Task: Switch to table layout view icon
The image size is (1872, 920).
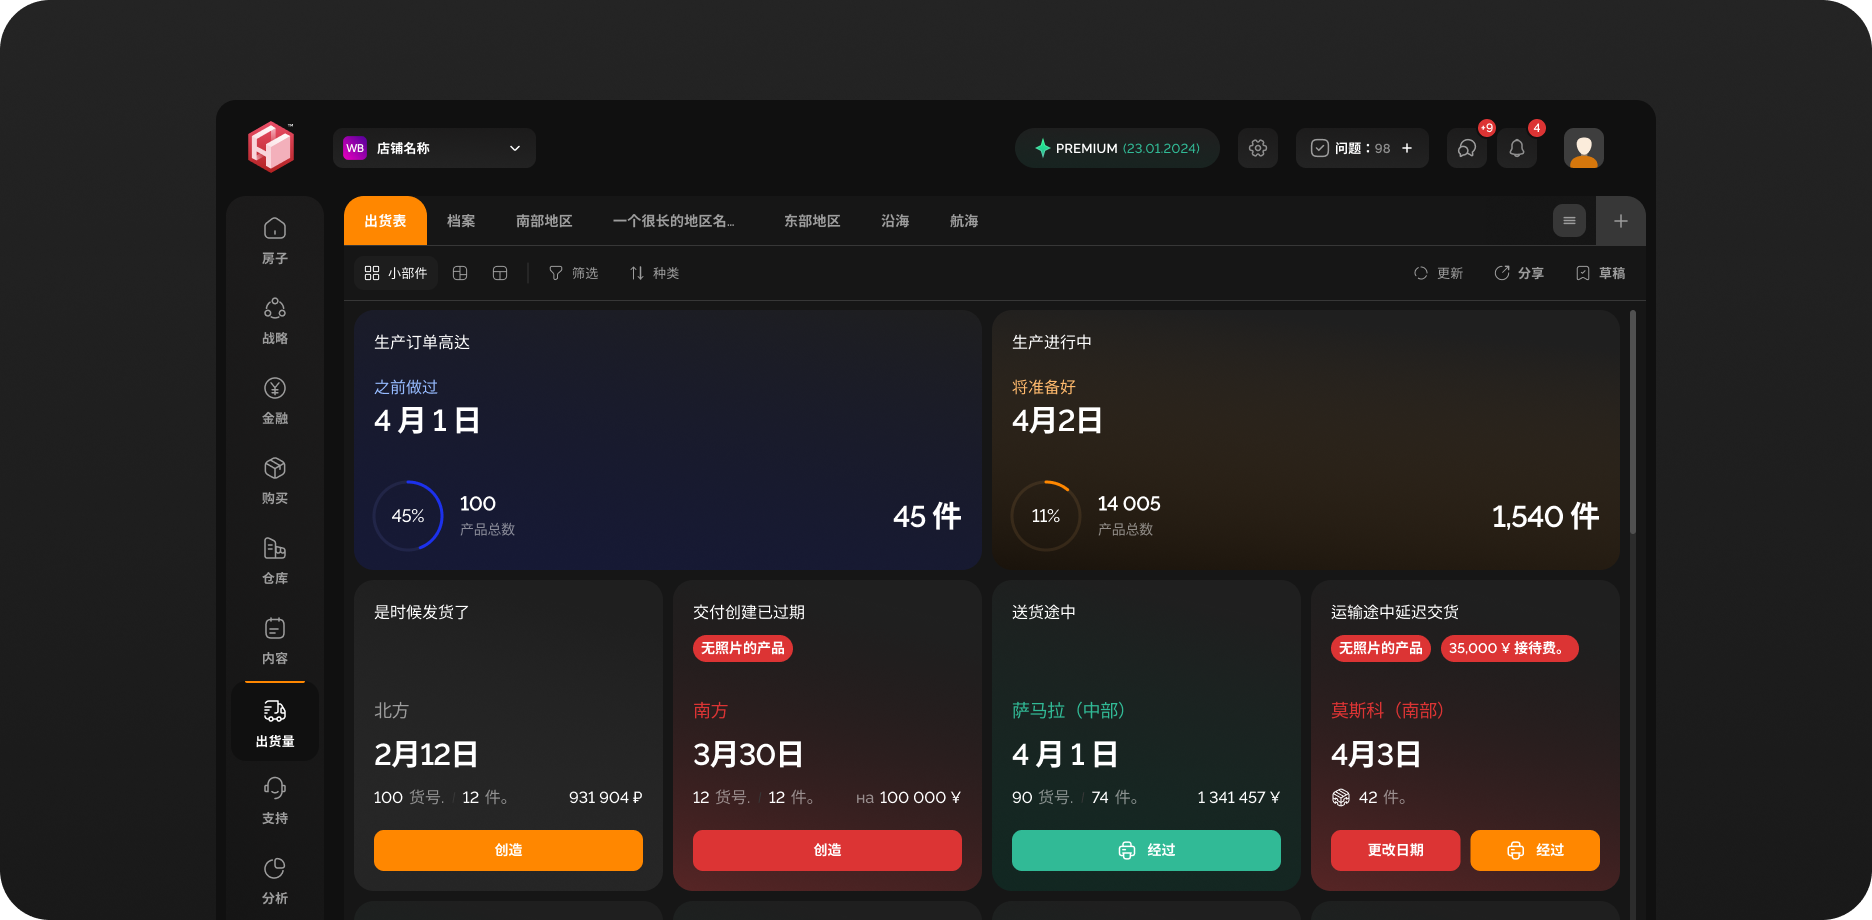Action: click(500, 273)
